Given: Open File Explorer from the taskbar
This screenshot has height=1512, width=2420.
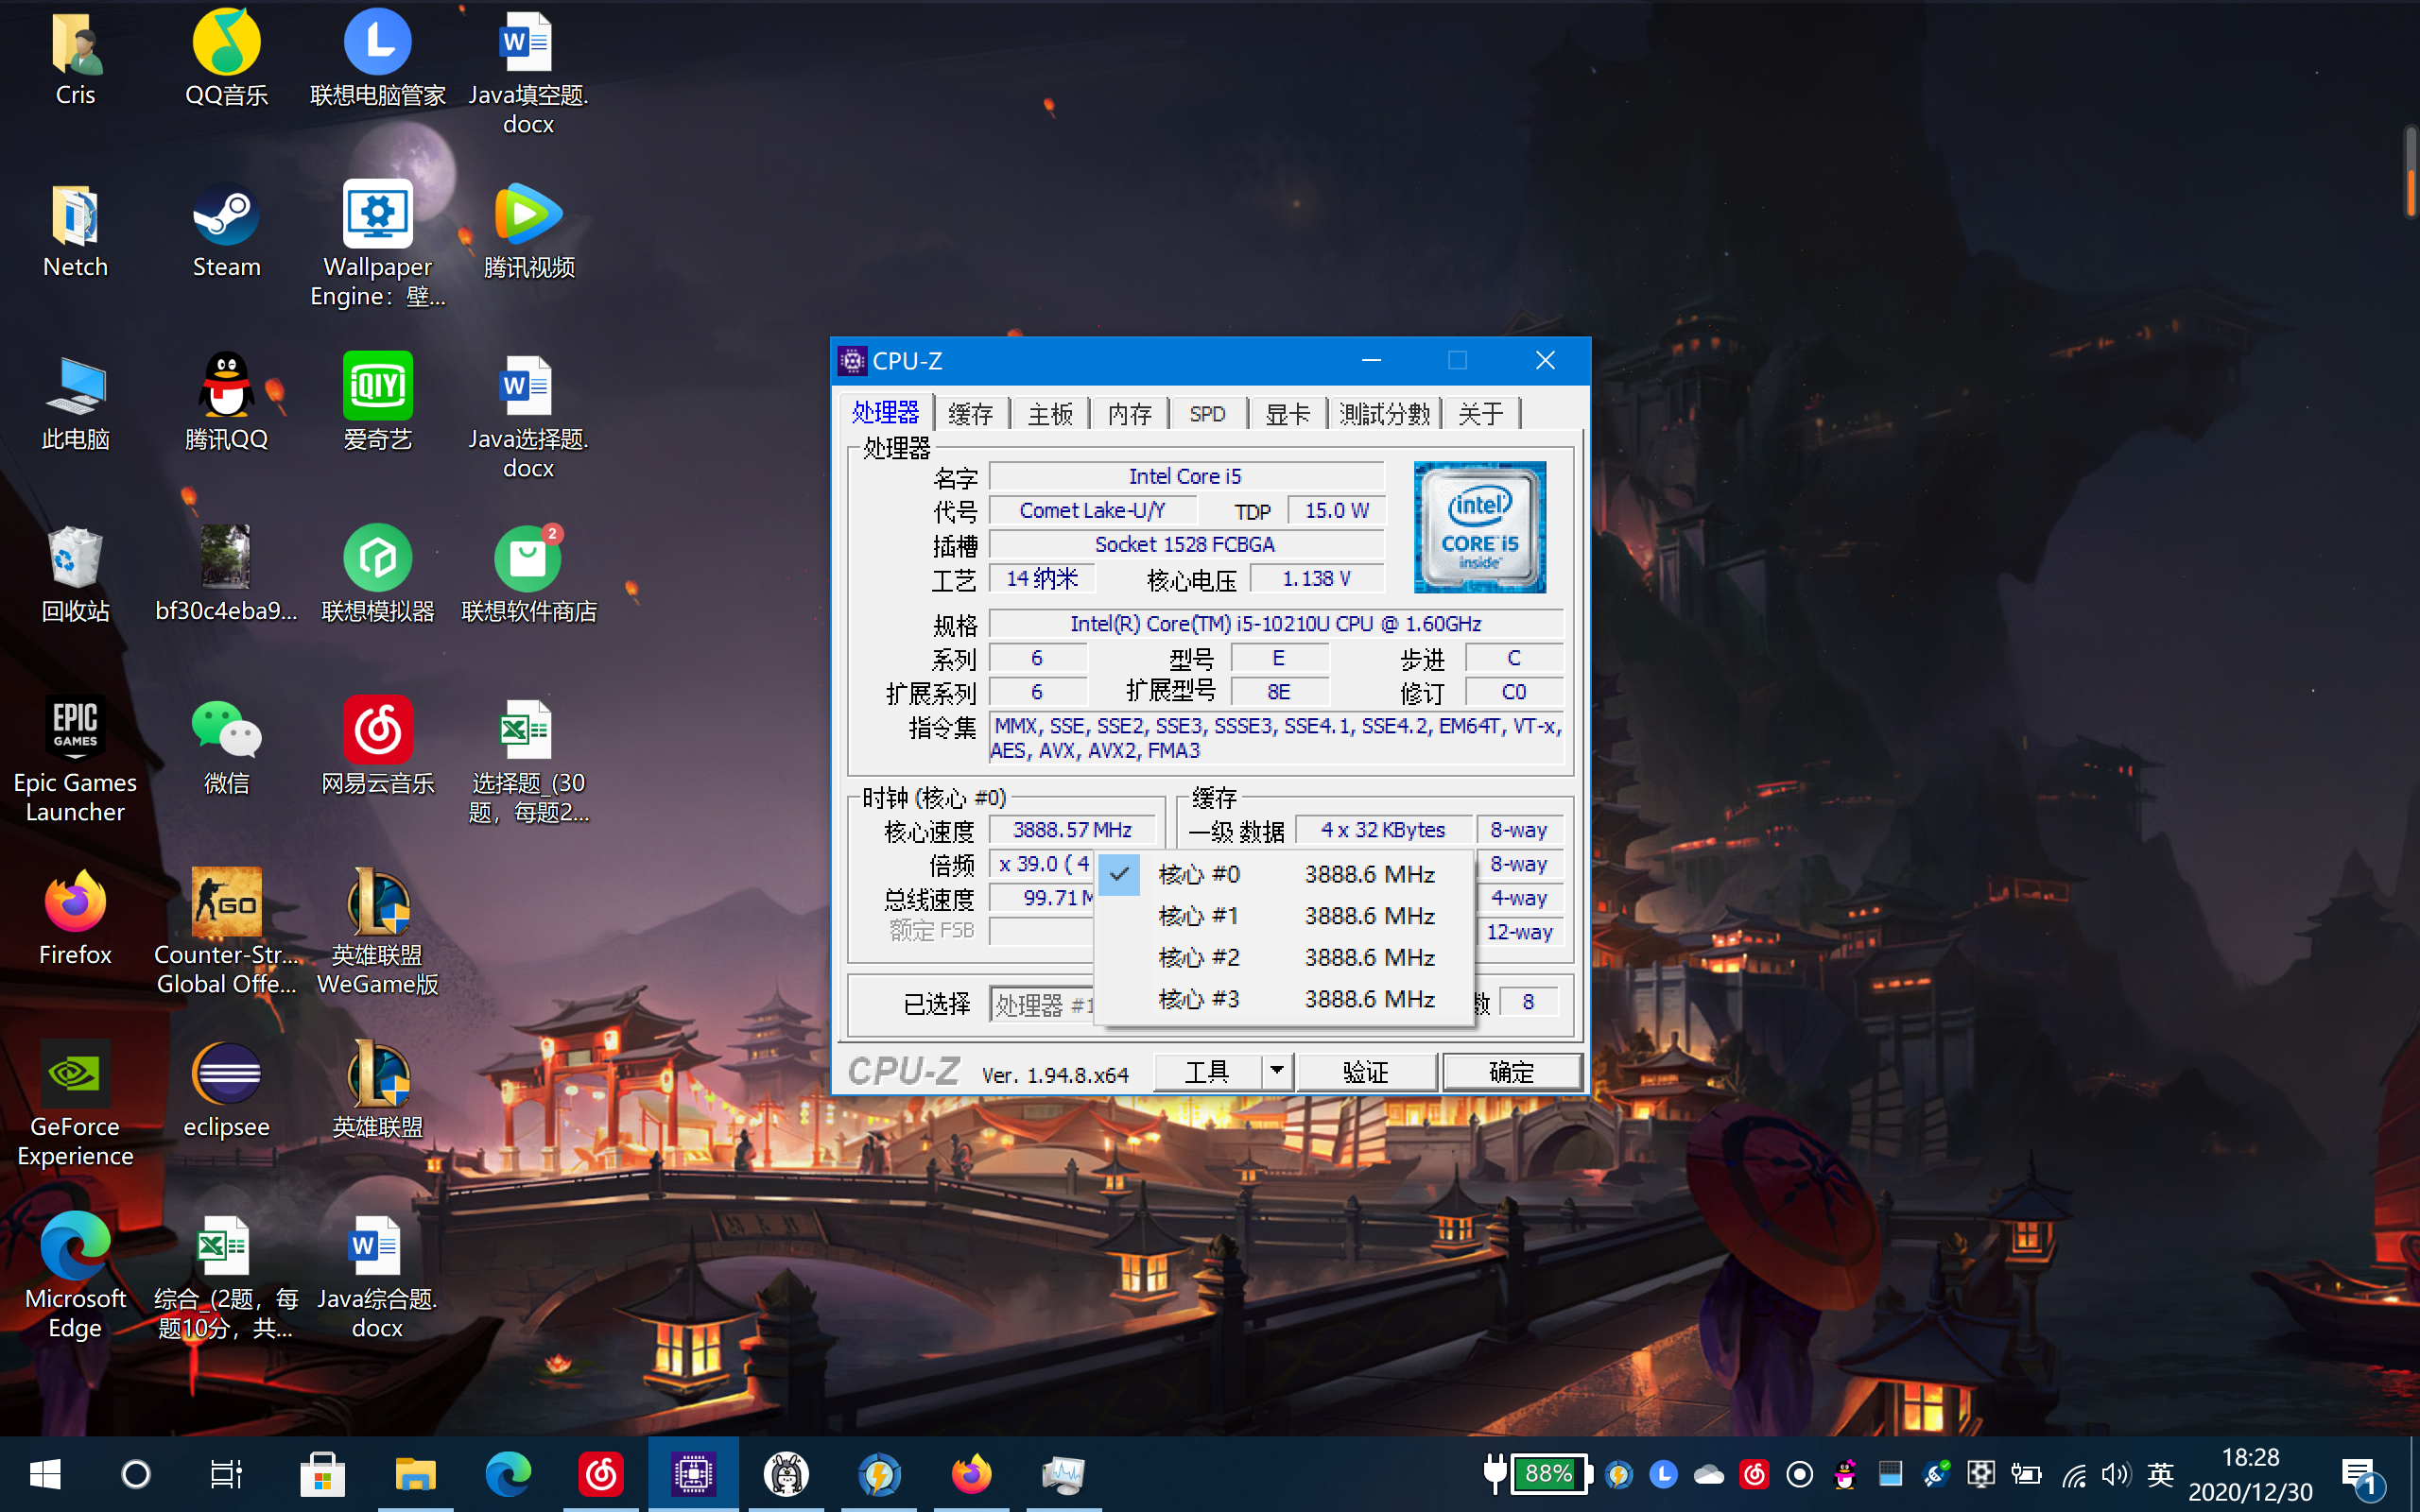Looking at the screenshot, I should pos(415,1474).
